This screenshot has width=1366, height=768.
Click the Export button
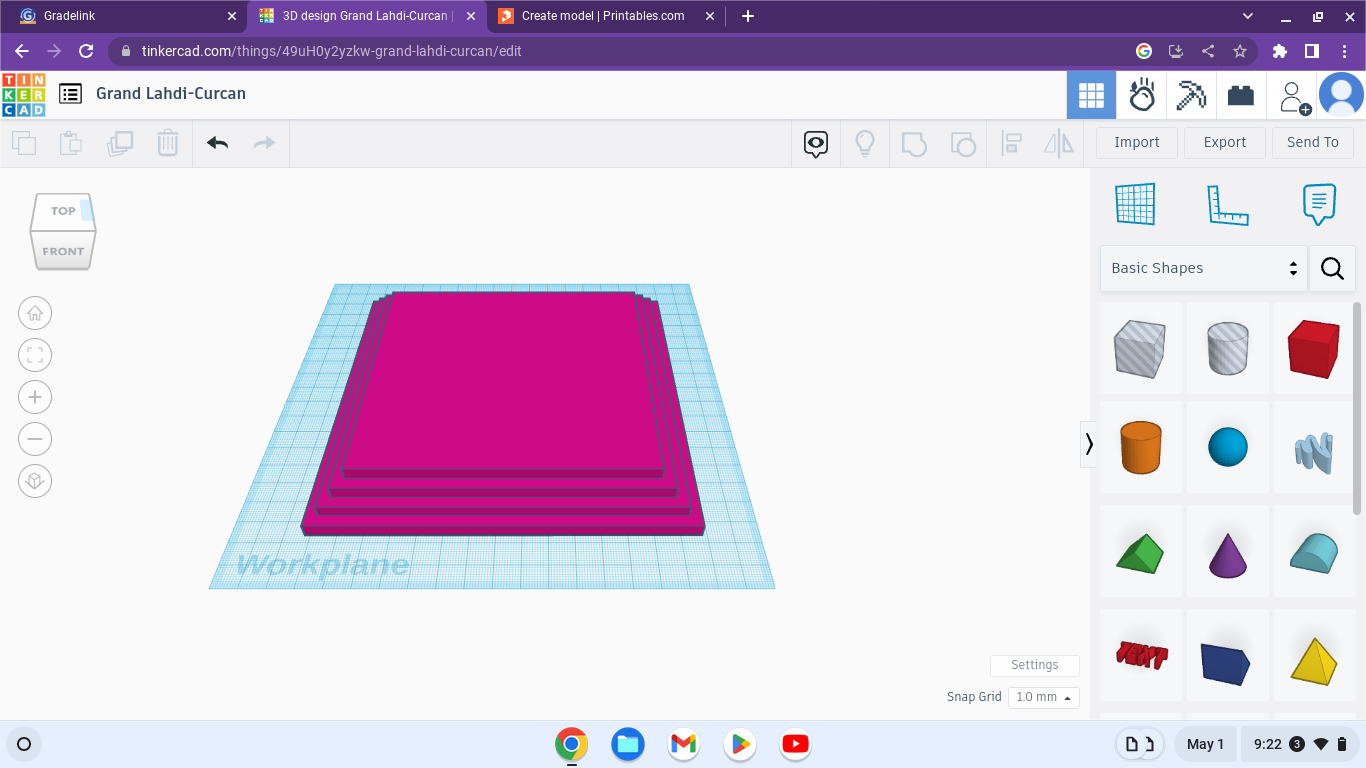tap(1224, 142)
